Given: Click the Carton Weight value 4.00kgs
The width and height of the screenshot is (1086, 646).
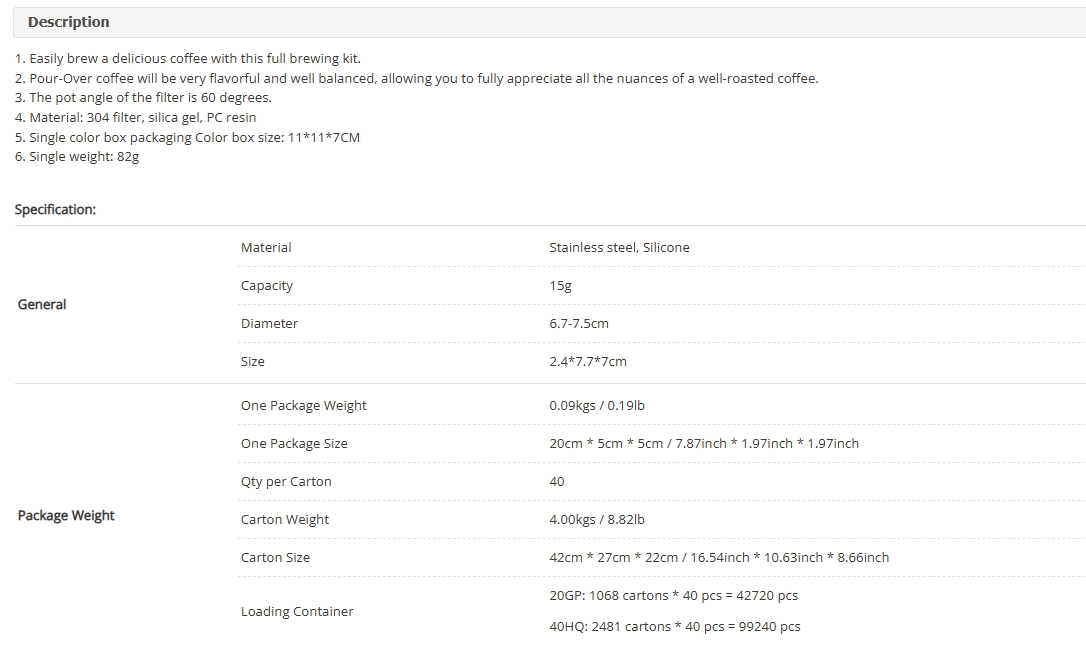Looking at the screenshot, I should [x=597, y=520].
